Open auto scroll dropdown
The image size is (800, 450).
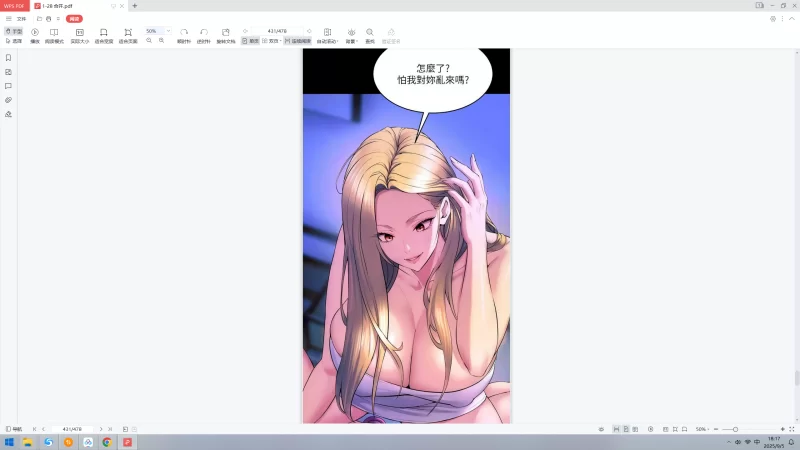(328, 36)
